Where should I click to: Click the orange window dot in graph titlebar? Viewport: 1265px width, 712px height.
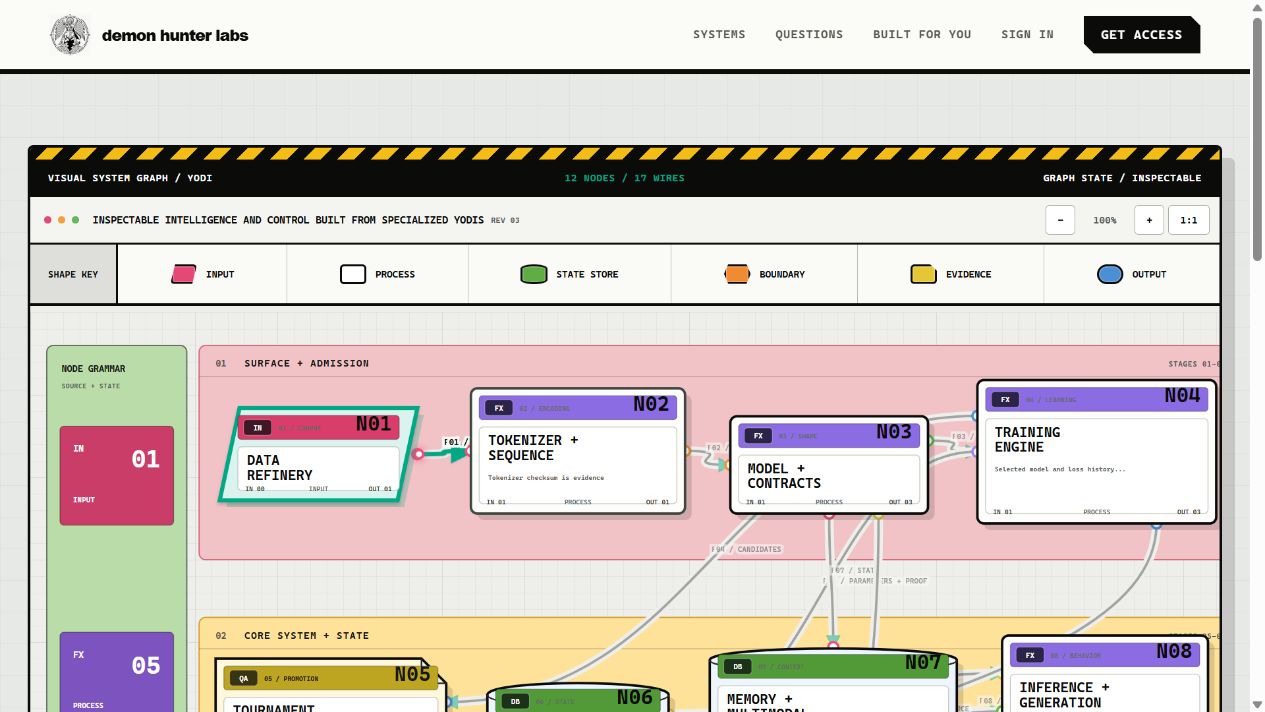61,220
